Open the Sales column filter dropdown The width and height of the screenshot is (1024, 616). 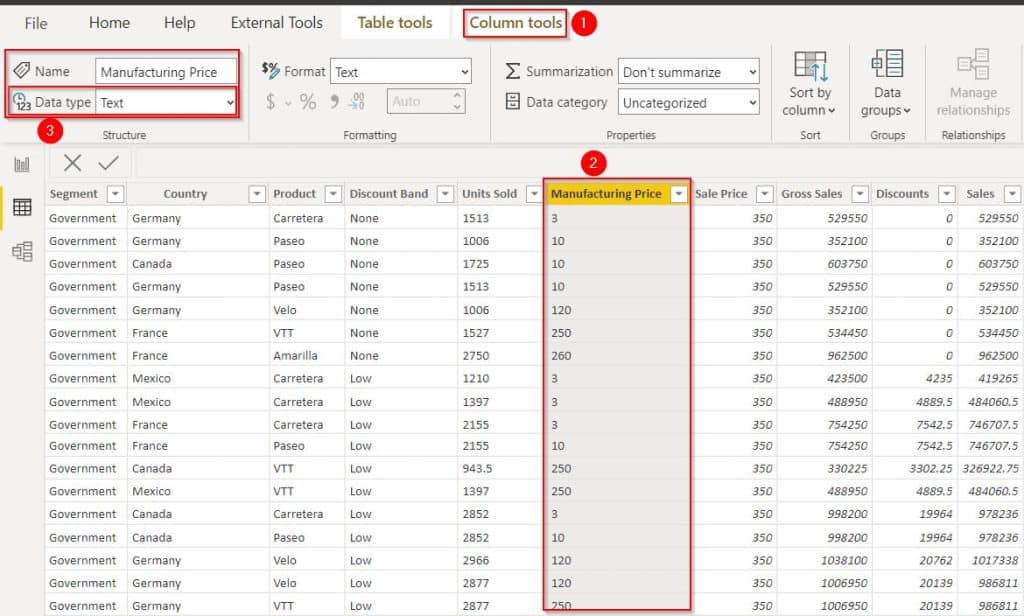(x=1012, y=194)
